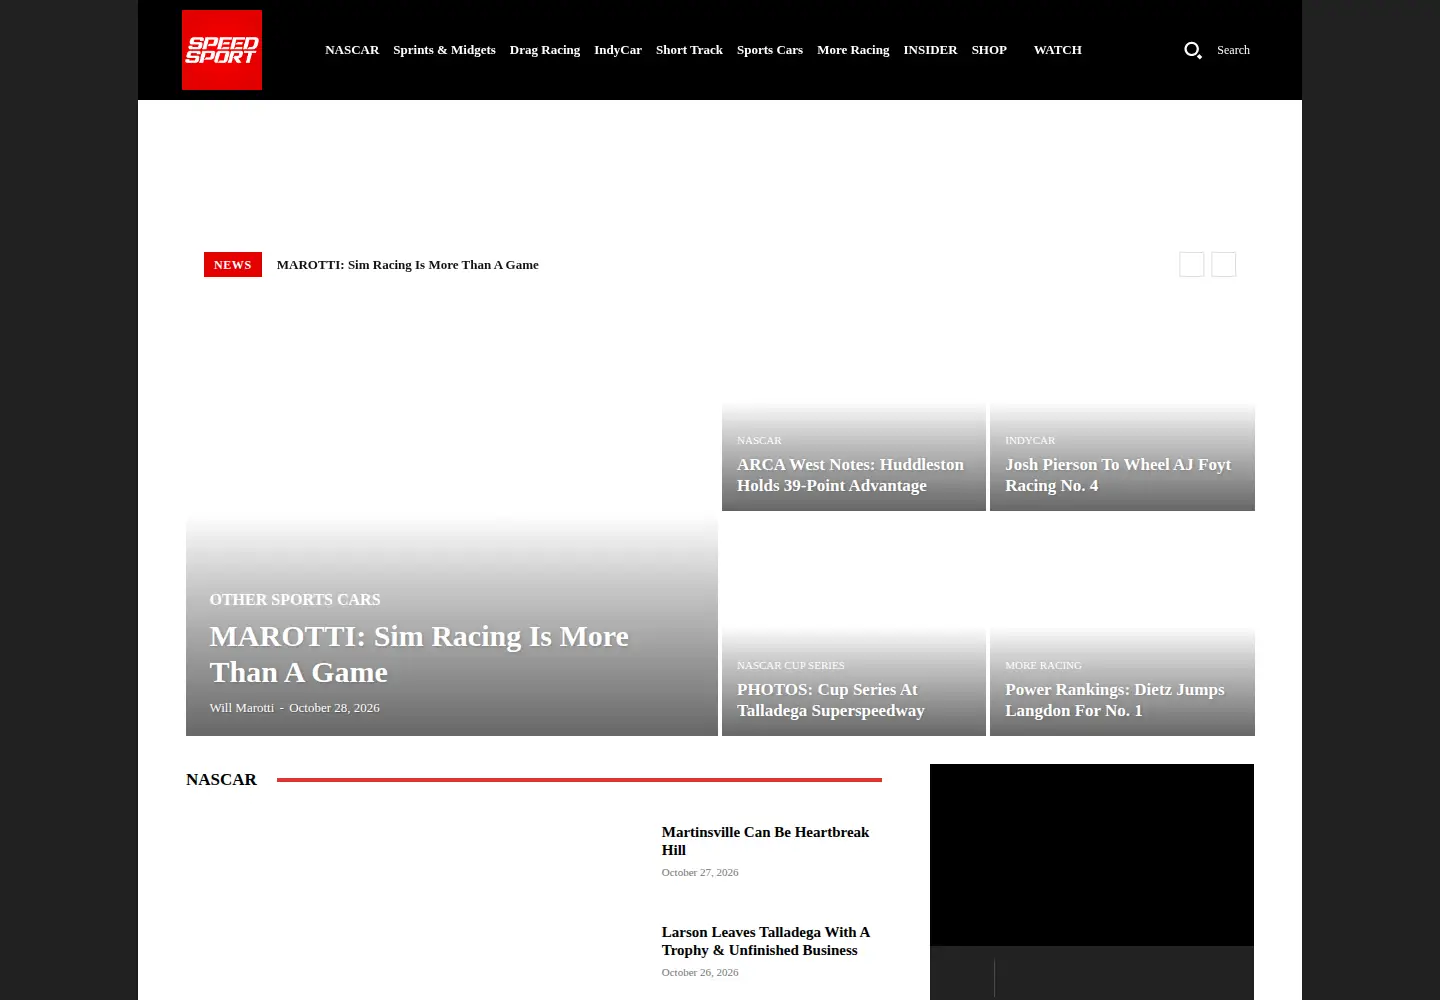Go to the Drag Racing section
Image resolution: width=1440 pixels, height=1000 pixels.
(x=545, y=50)
